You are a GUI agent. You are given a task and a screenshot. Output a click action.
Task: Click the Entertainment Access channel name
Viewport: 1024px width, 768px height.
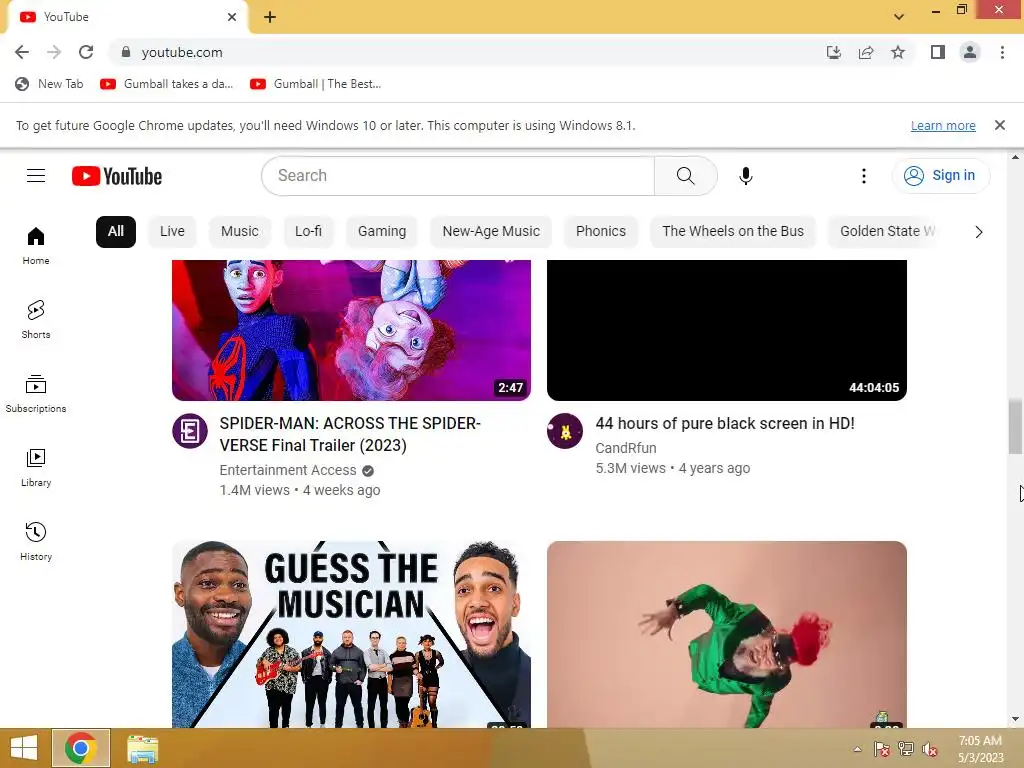(x=288, y=470)
